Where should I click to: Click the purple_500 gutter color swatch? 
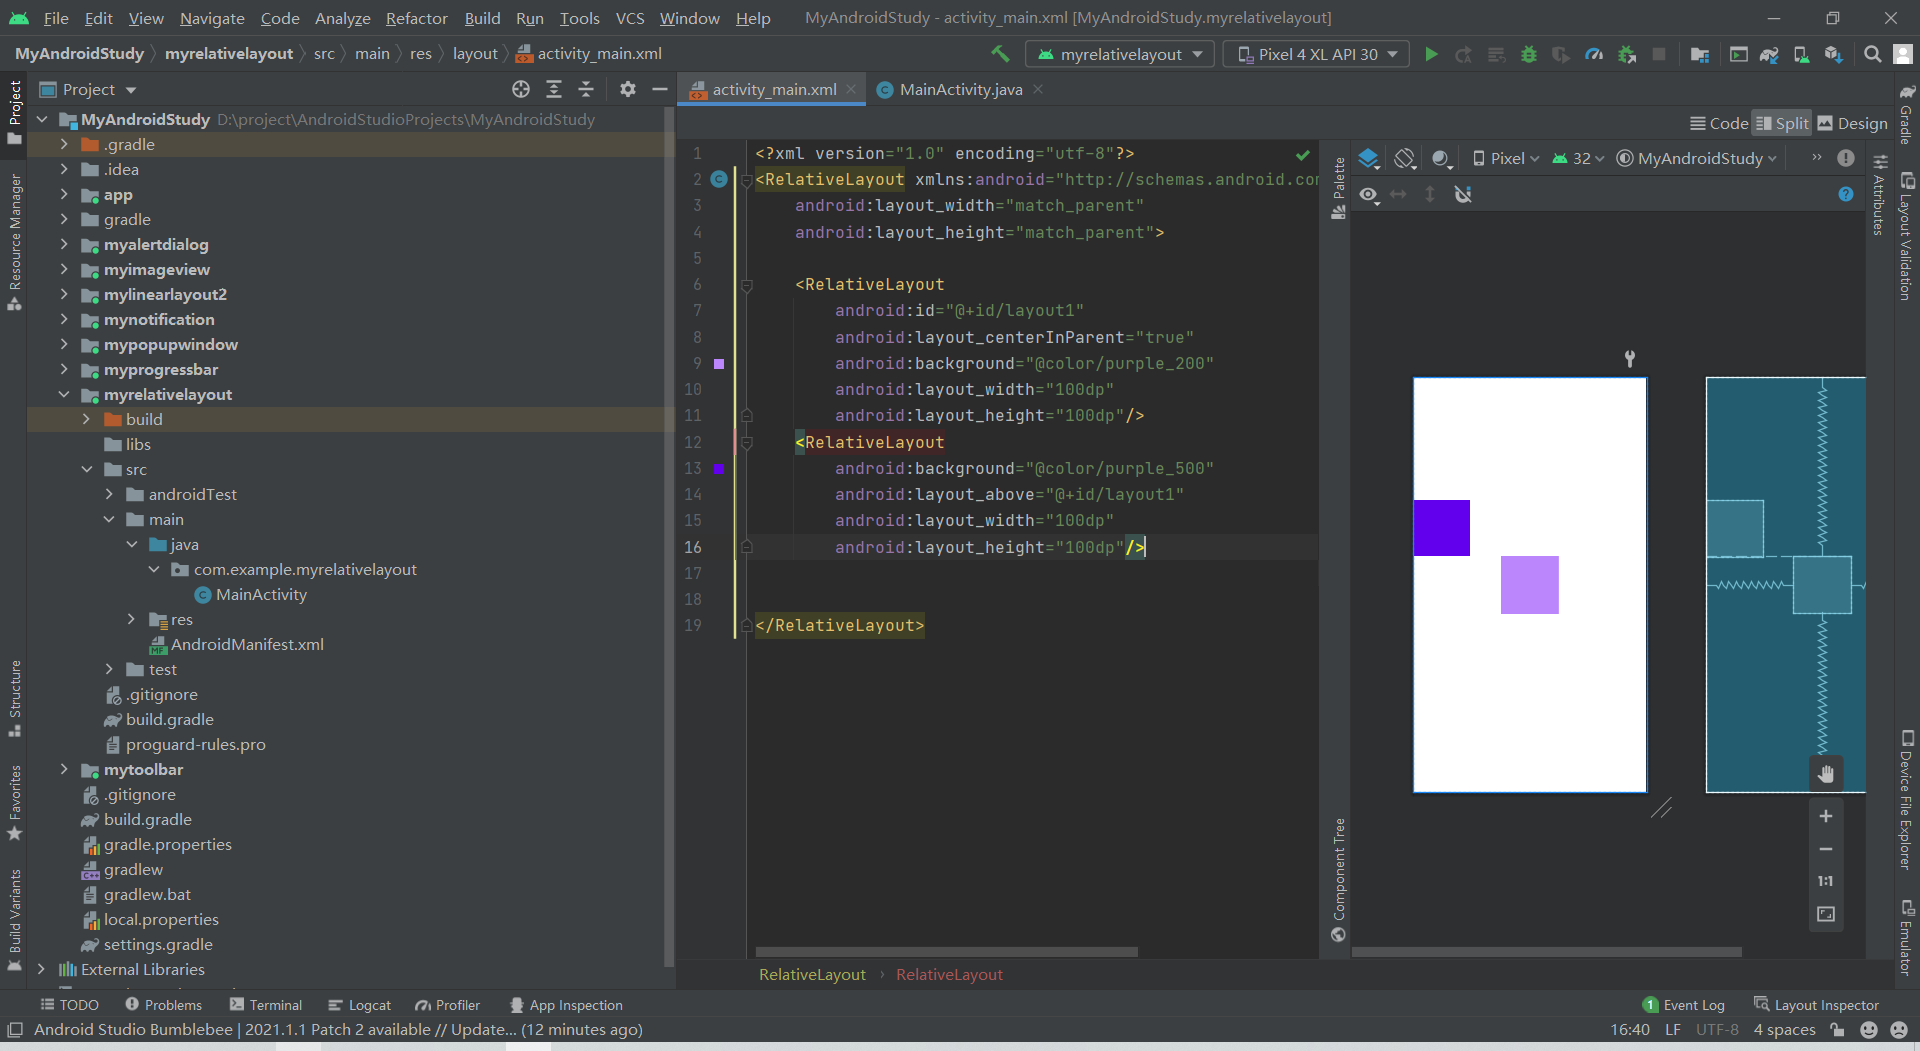719,468
